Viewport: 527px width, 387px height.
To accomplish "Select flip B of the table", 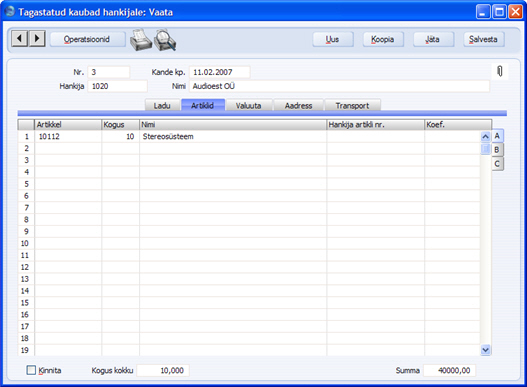I will pos(497,150).
